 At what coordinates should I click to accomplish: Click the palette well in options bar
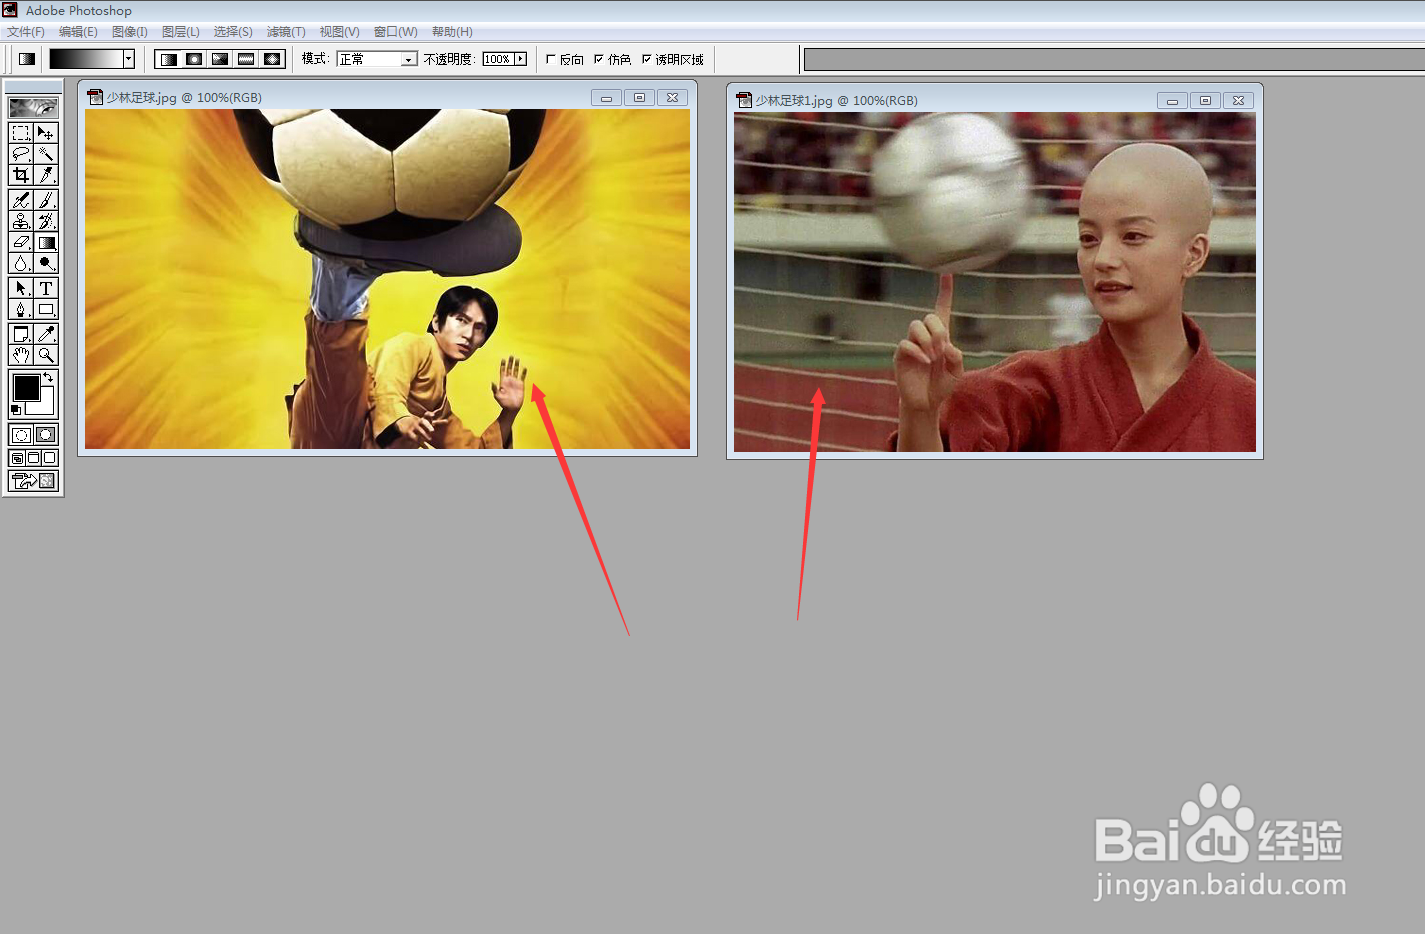point(1114,60)
